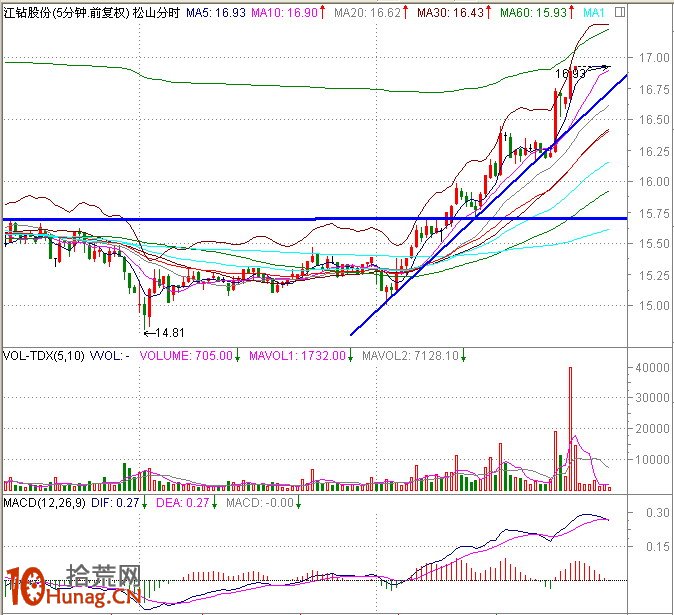The height and width of the screenshot is (615, 674).
Task: Click the 40000 volume axis label
Action: tap(654, 368)
